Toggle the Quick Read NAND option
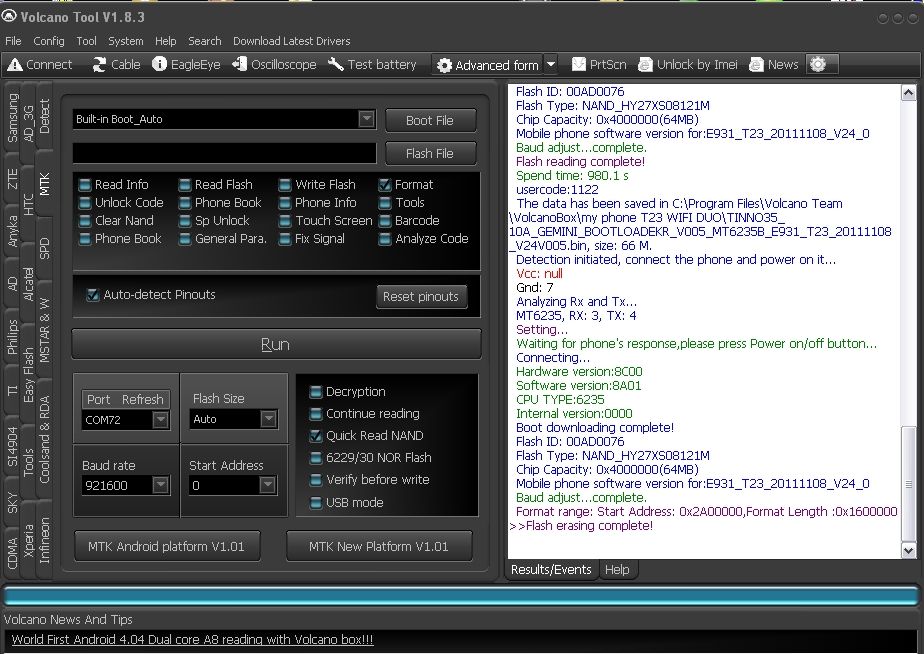Viewport: 924px width, 654px height. point(316,436)
